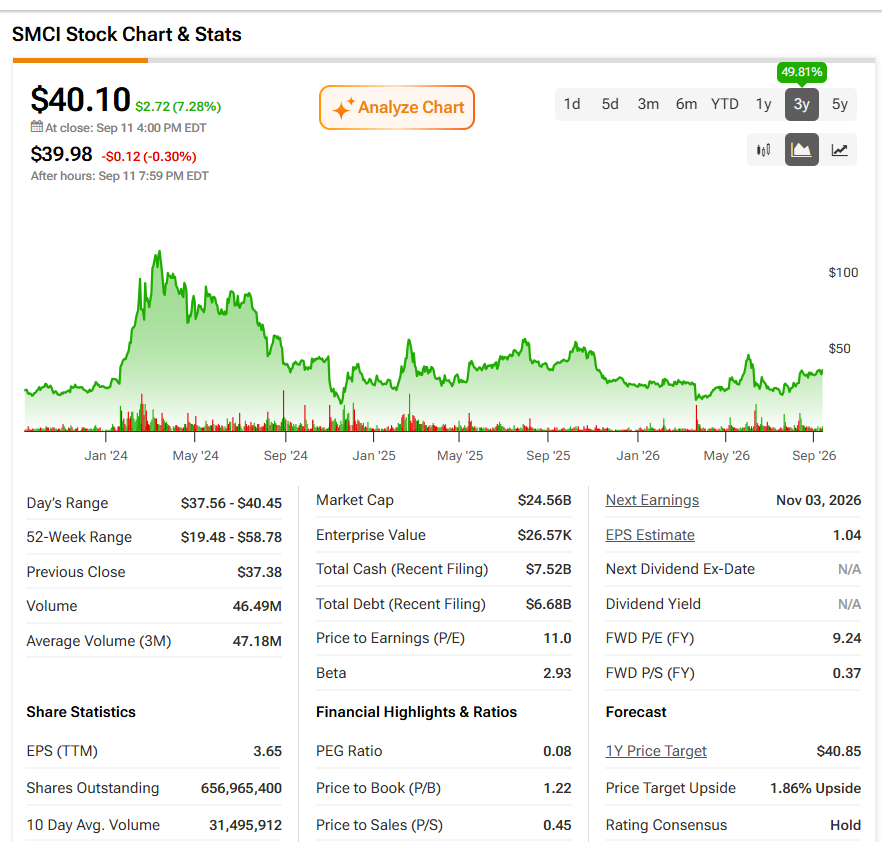This screenshot has width=882, height=842.
Task: Click the Analyze Chart button
Action: point(397,107)
